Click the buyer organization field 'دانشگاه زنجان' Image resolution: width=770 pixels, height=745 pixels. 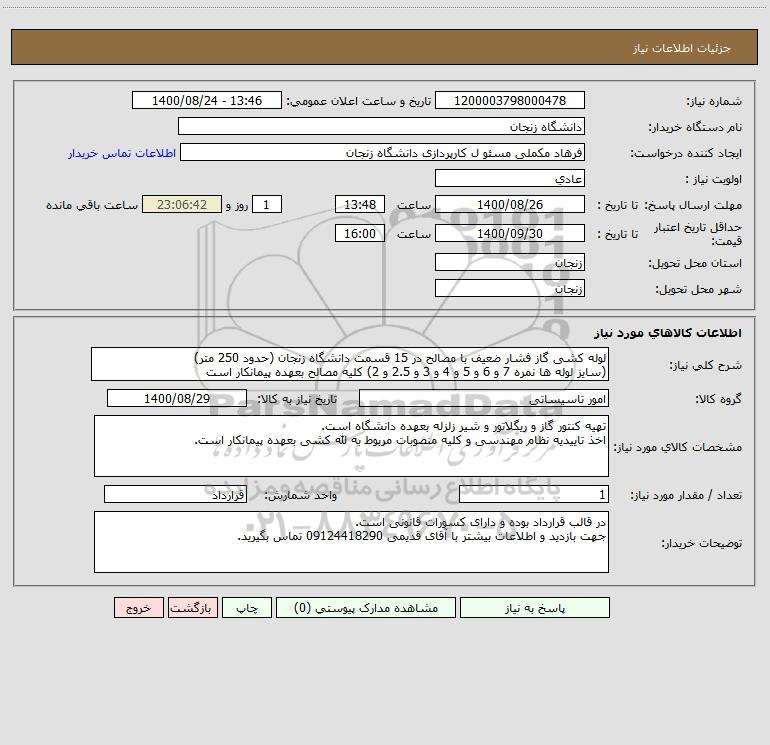(381, 126)
